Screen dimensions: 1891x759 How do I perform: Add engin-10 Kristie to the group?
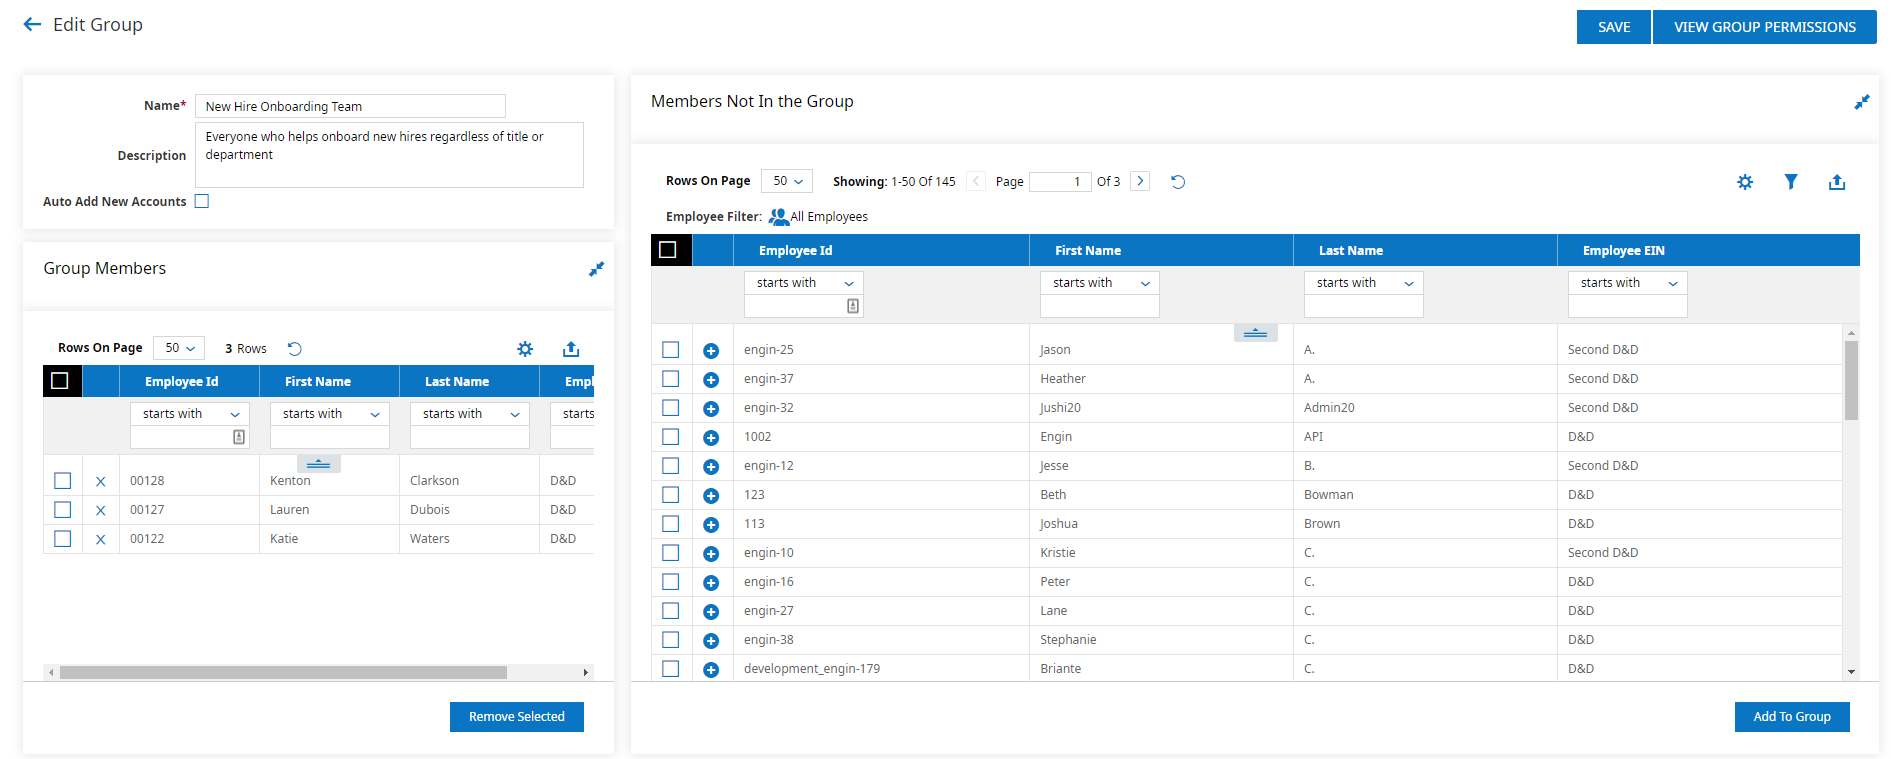click(x=711, y=553)
